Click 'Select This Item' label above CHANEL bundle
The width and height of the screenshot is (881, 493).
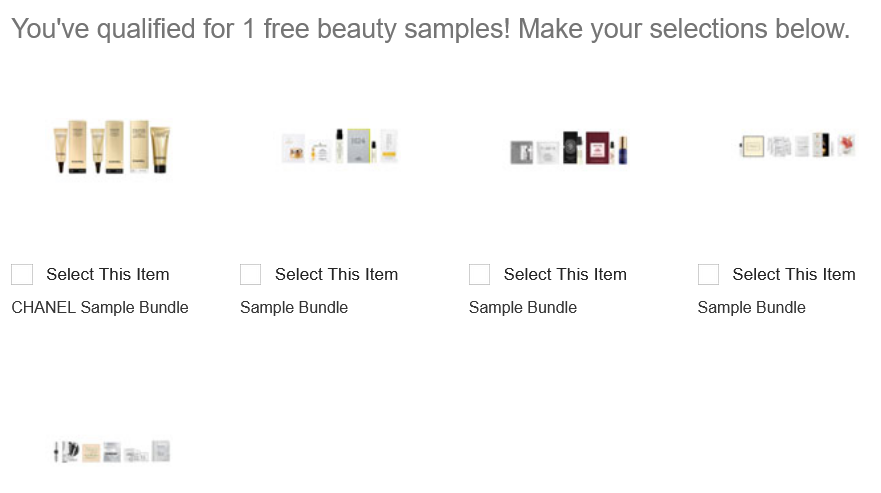click(108, 274)
